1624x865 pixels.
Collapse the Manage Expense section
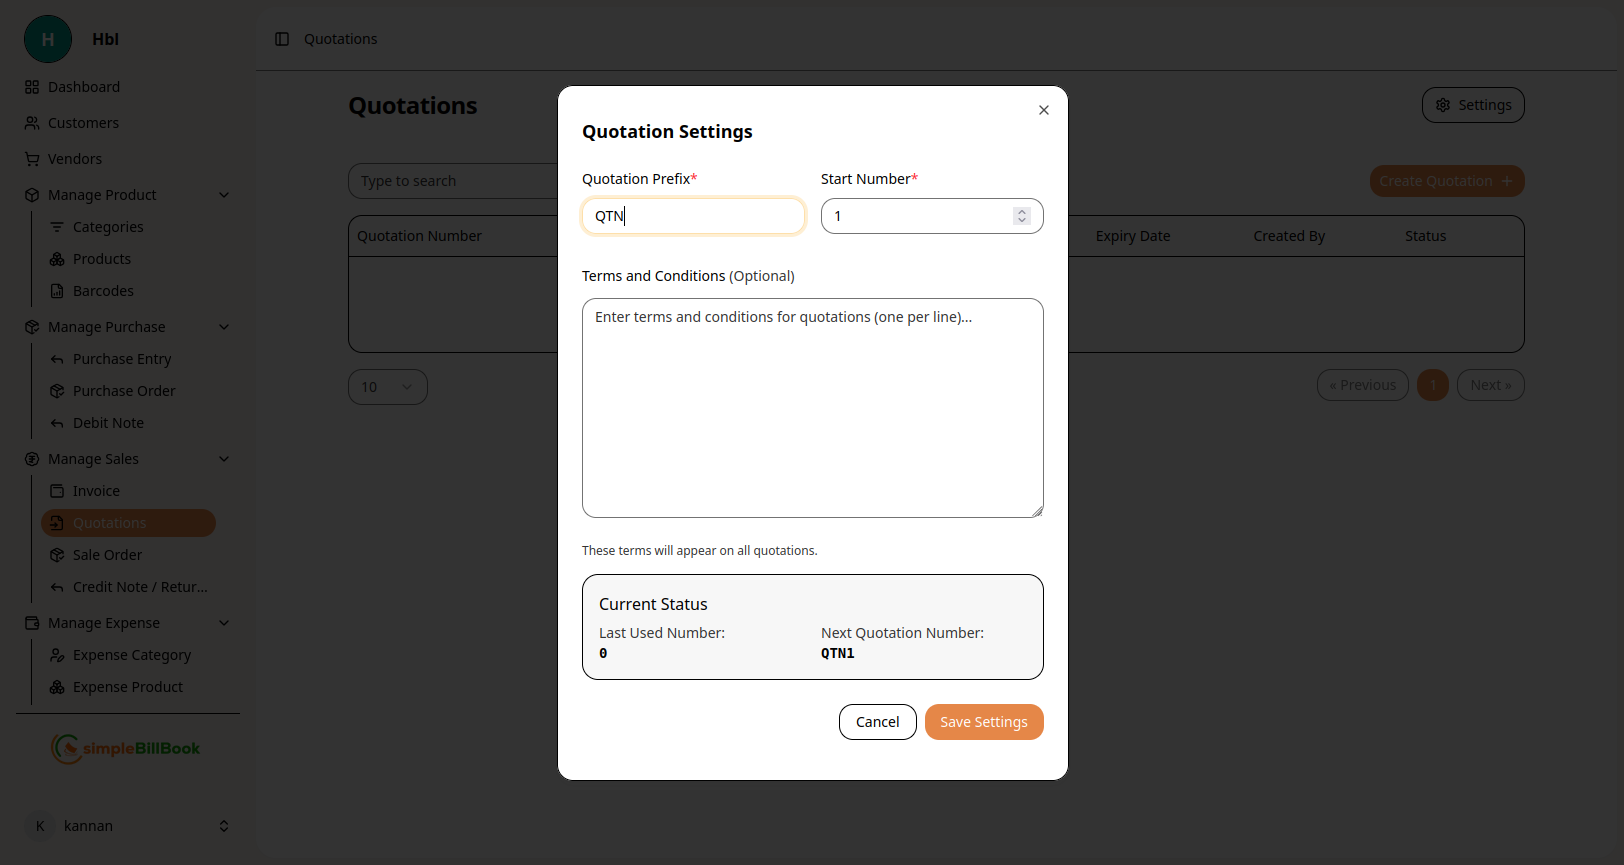coord(224,623)
